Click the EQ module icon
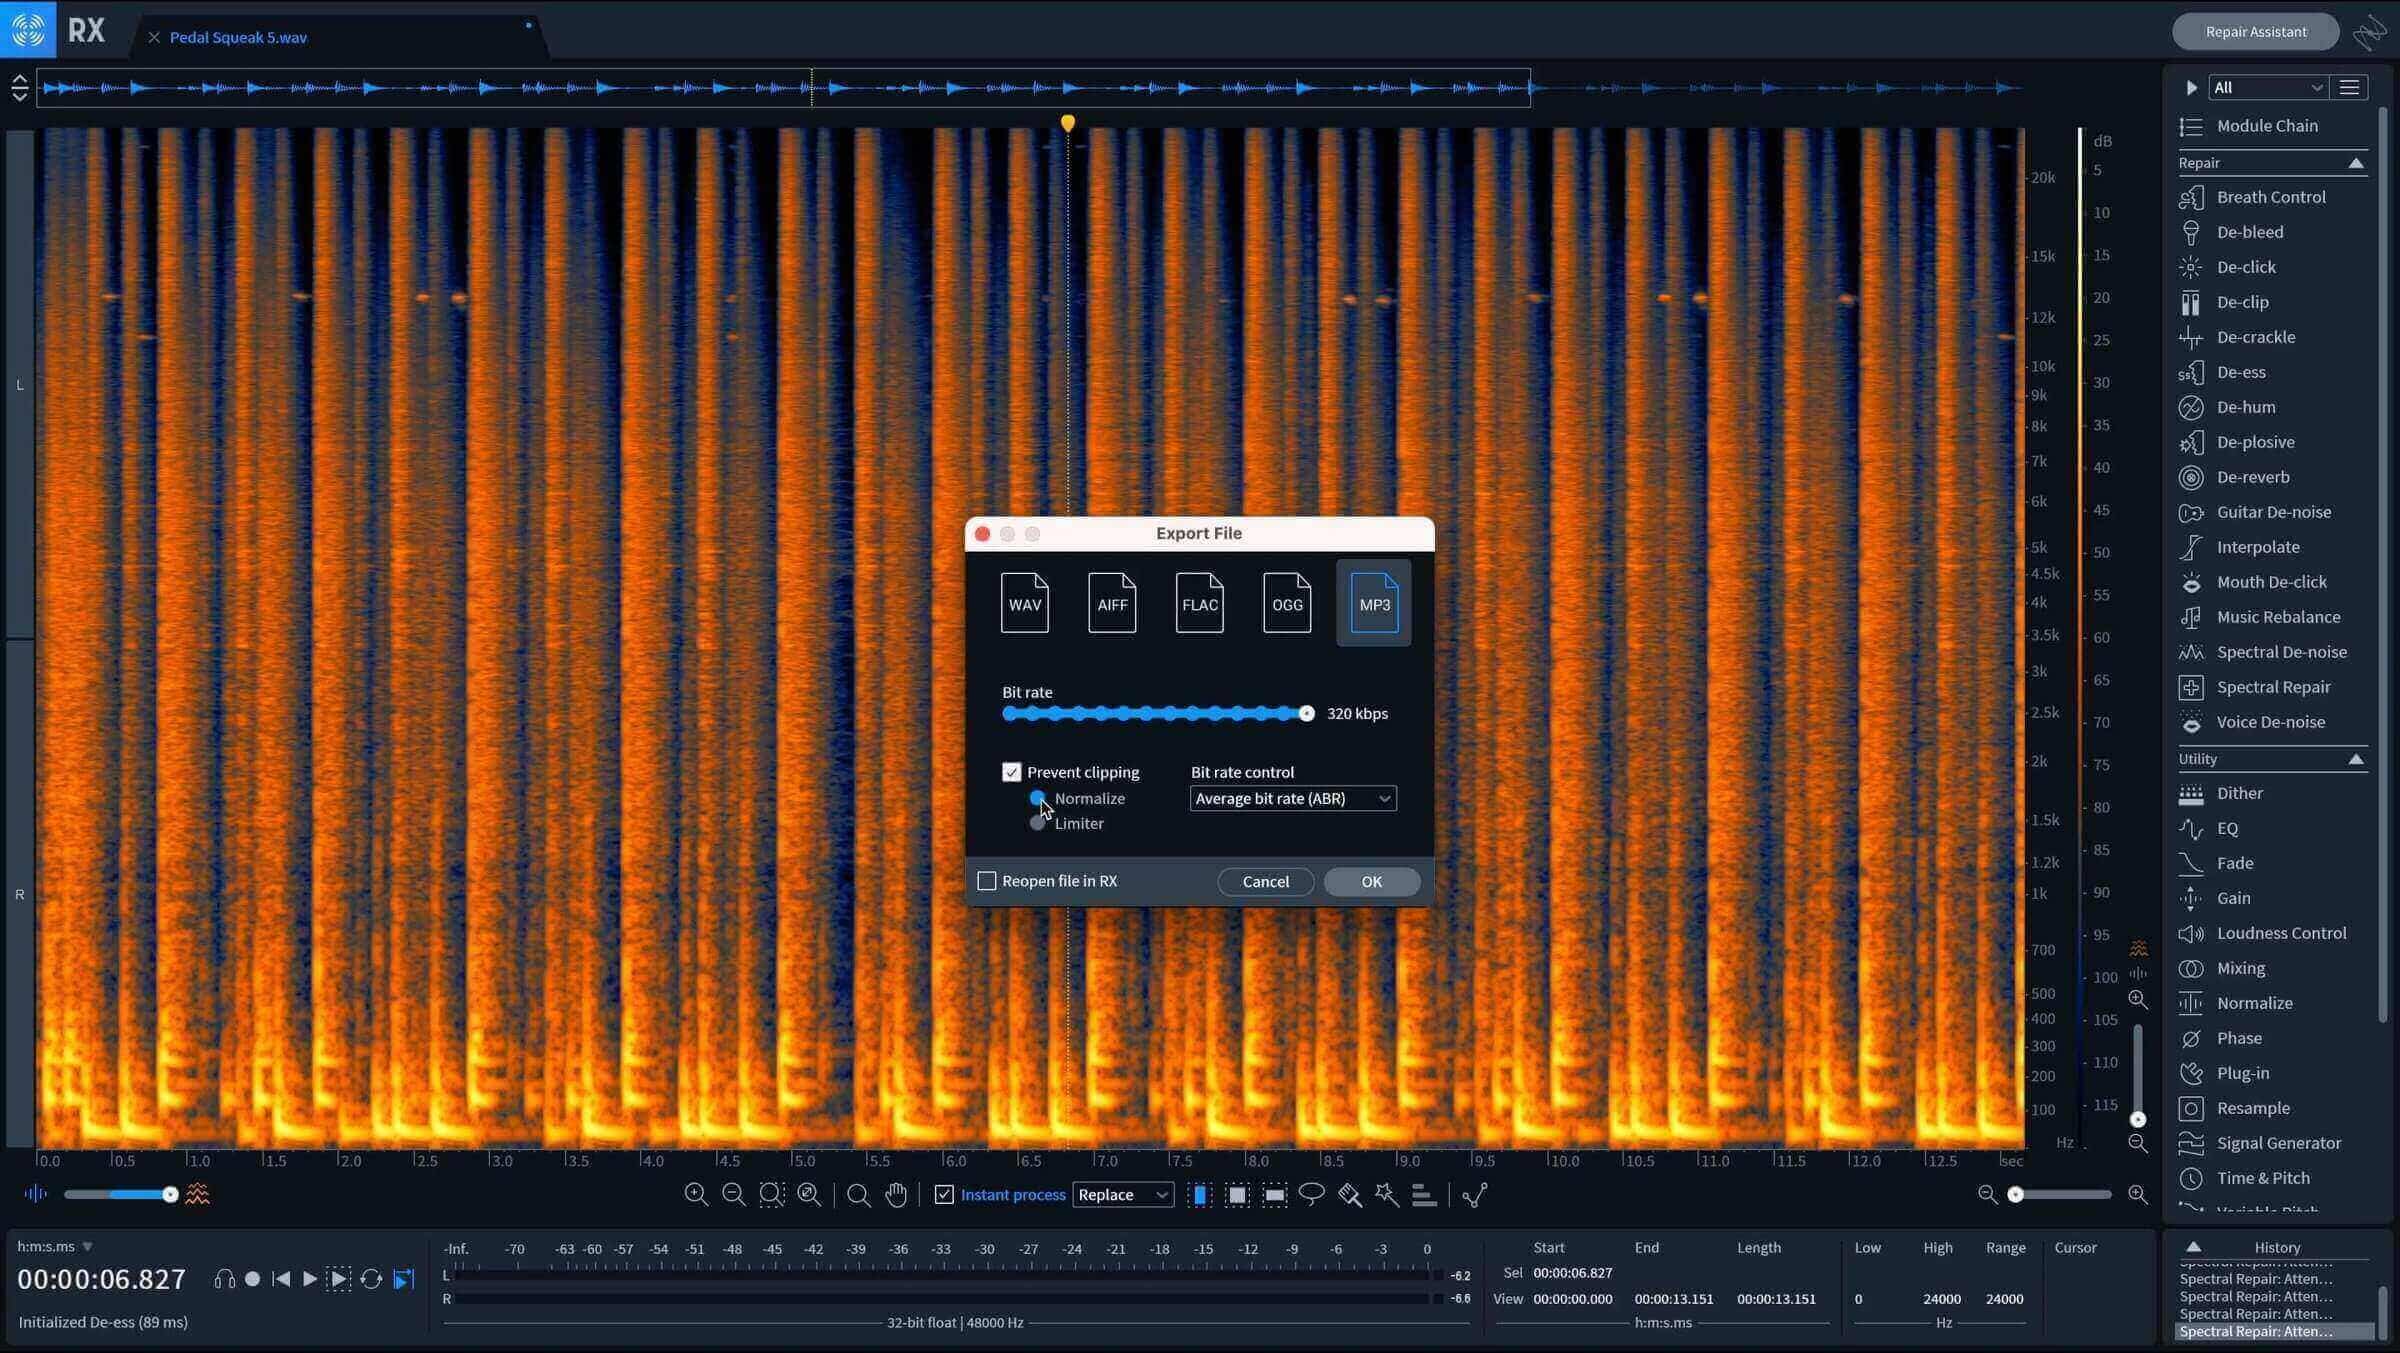This screenshot has height=1353, width=2400. tap(2190, 829)
